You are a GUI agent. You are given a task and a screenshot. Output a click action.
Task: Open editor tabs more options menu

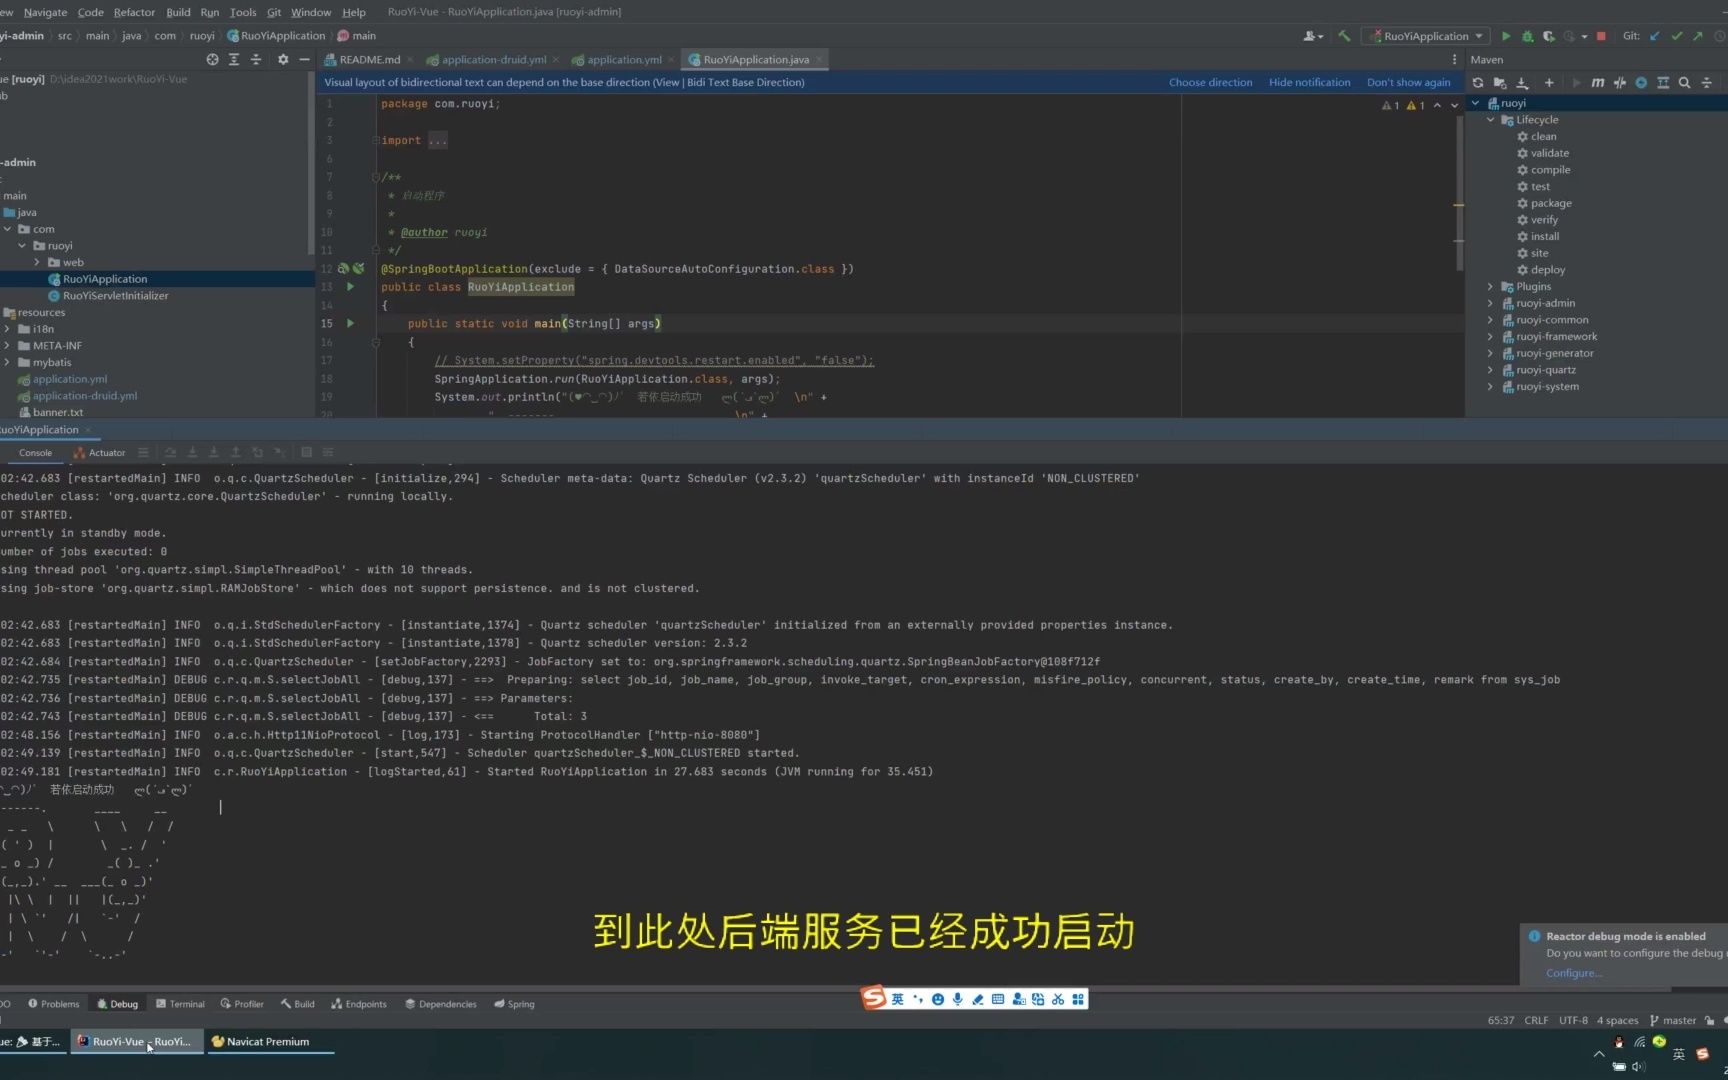pyautogui.click(x=1454, y=60)
